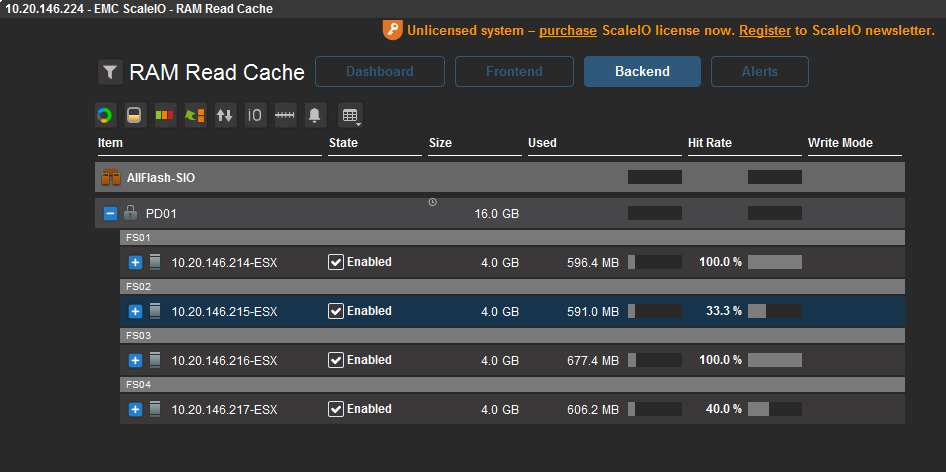Open the table view dropdown icon
Viewport: 946px width, 472px height.
[351, 115]
